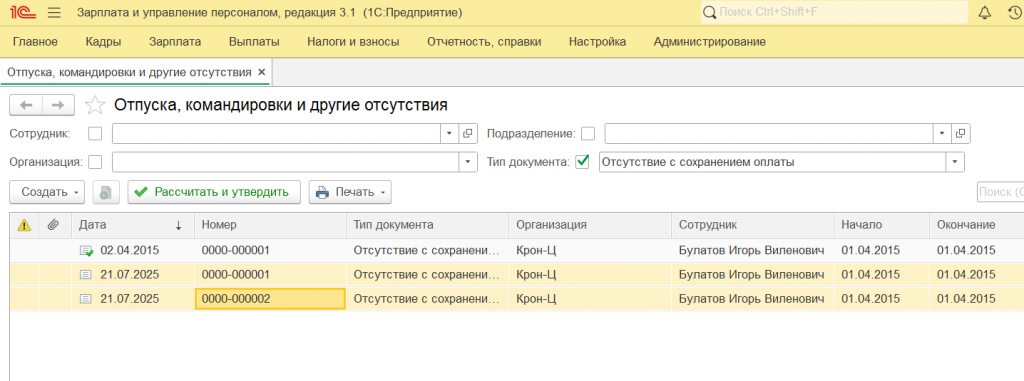
Task: Open the Отчетность, справки menu
Action: (484, 42)
